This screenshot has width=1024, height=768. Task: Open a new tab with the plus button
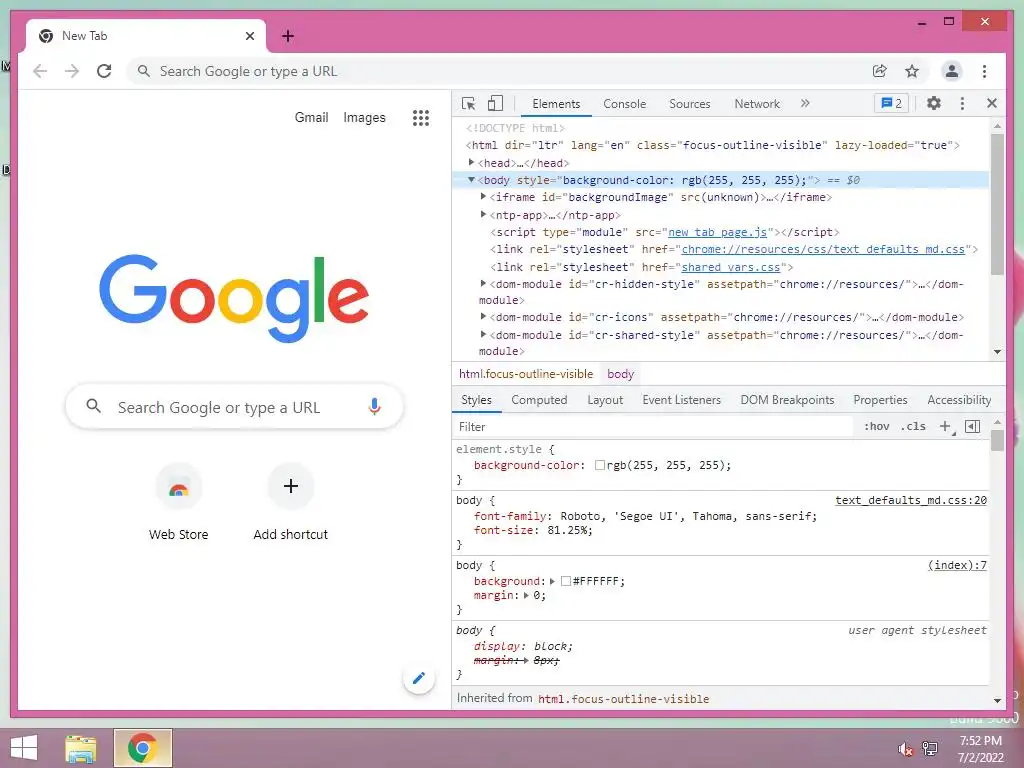point(288,36)
